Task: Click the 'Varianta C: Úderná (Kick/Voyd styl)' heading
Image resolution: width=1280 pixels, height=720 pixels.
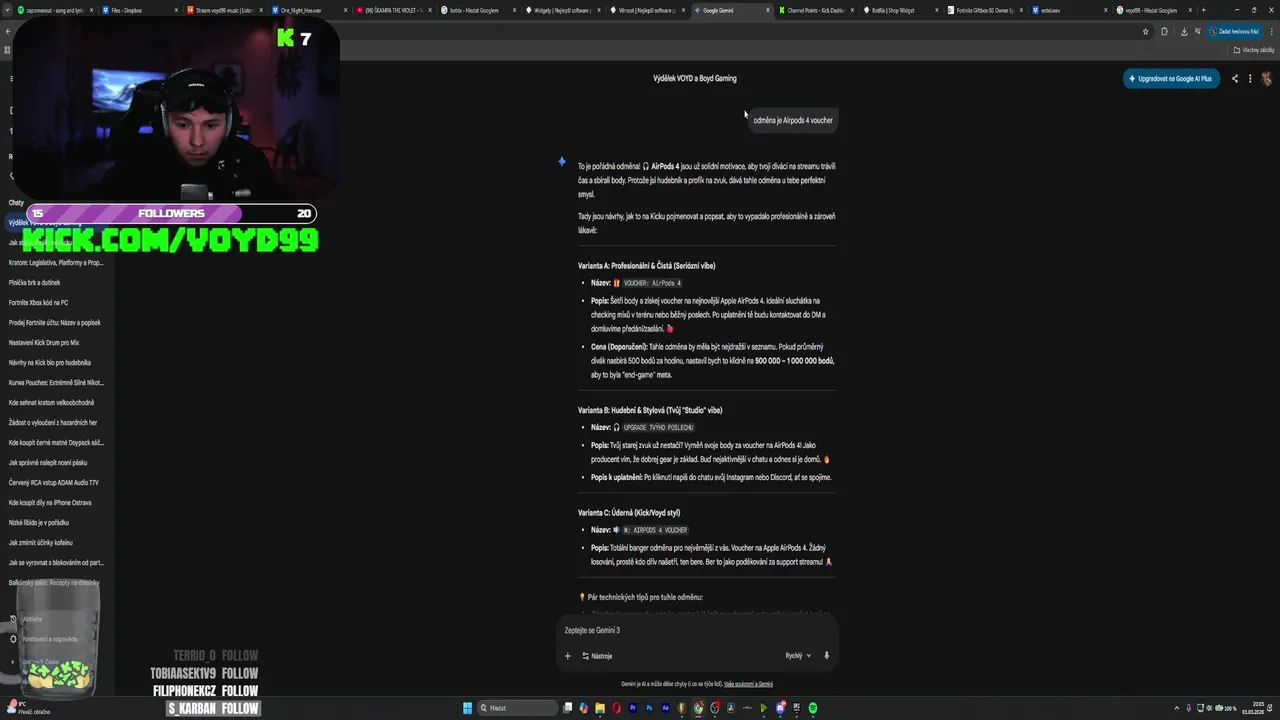Action: click(x=629, y=513)
